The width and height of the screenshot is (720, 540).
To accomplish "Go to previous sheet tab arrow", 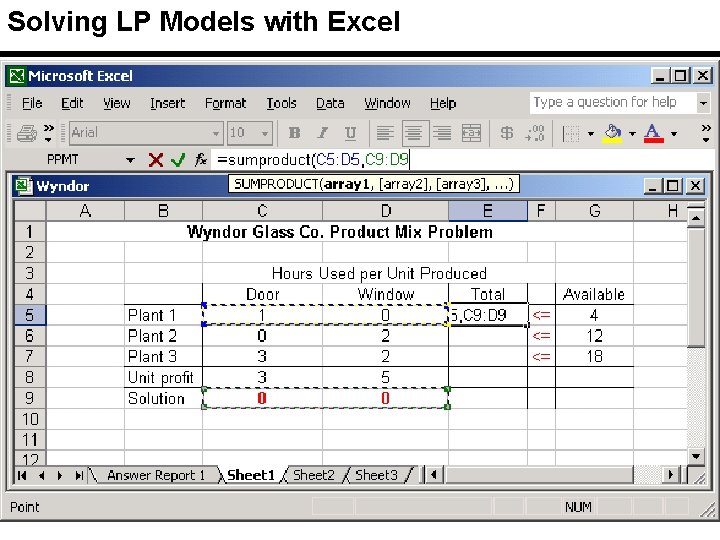I will click(41, 476).
